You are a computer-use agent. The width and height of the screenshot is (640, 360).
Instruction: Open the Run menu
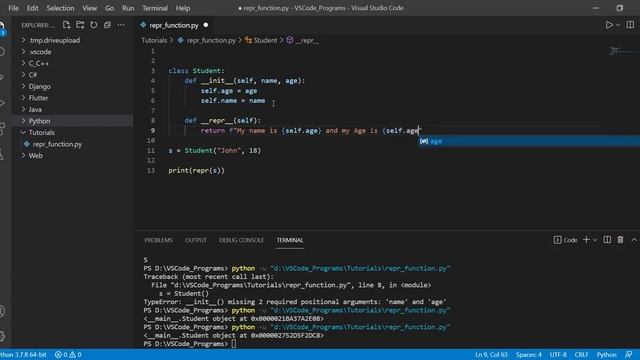[x=128, y=8]
